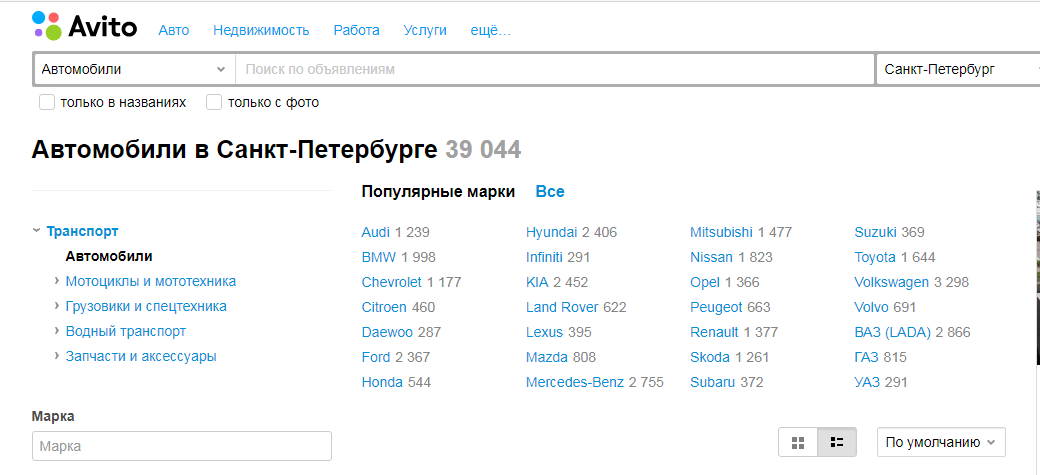Open the Автомобили category dropdown
Viewport: 1040px width, 475px height.
point(134,70)
